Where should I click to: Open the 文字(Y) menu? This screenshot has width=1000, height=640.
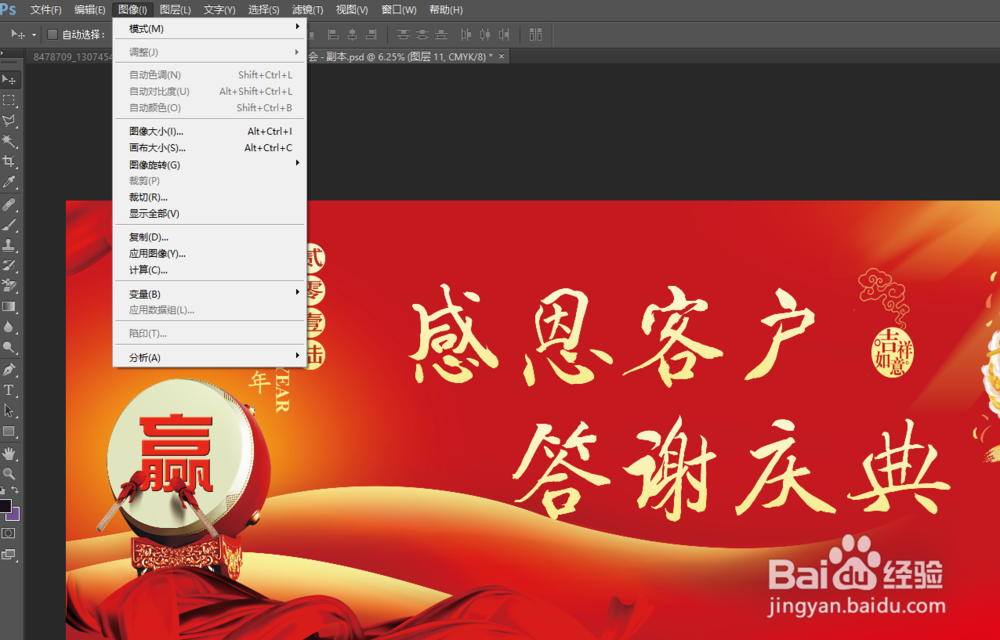(219, 10)
